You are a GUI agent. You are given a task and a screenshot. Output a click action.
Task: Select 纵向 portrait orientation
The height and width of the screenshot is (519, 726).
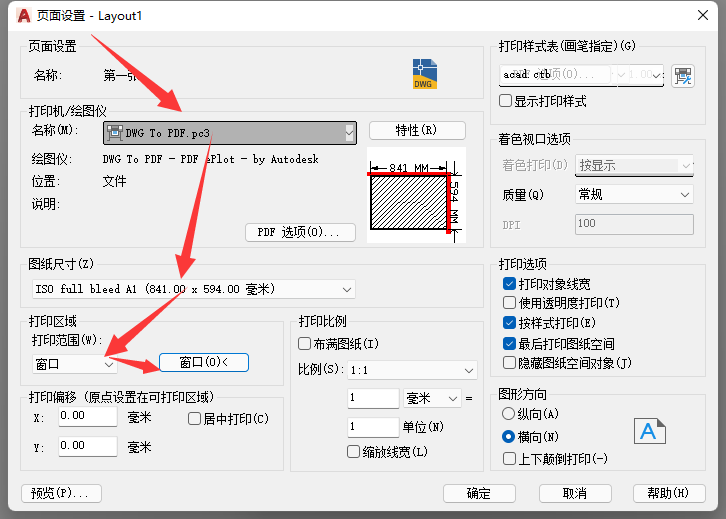click(508, 413)
